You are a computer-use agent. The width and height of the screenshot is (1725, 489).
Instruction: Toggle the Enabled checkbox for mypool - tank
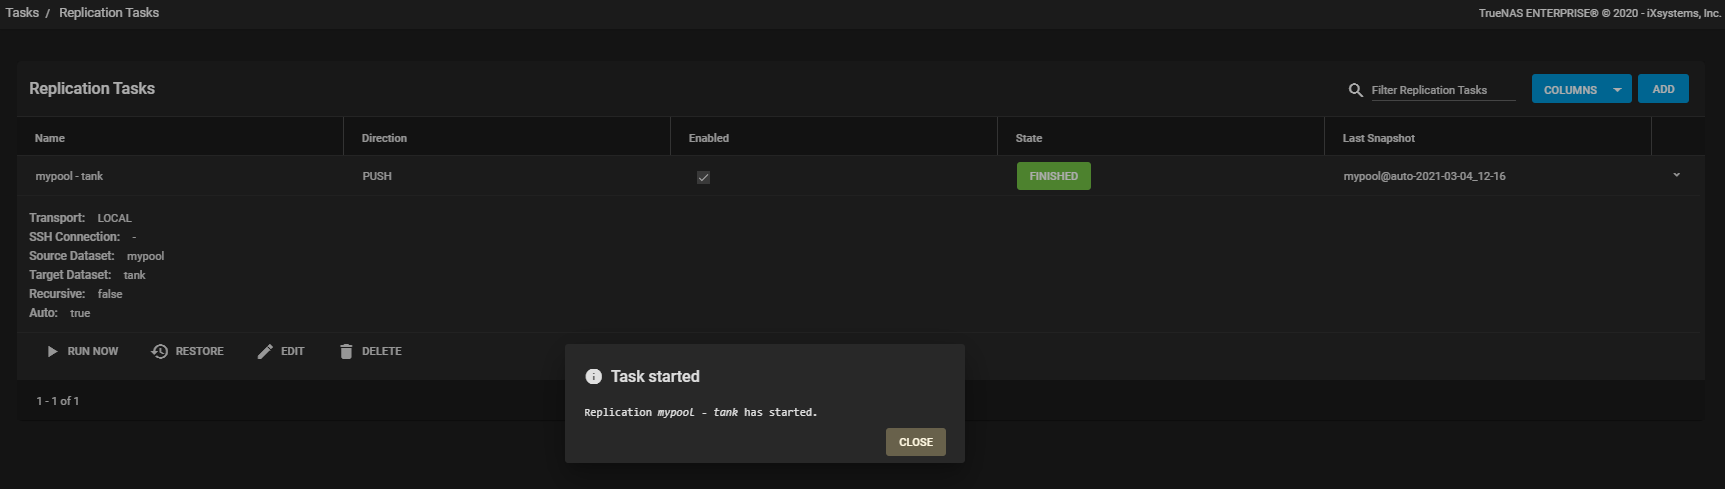704,177
